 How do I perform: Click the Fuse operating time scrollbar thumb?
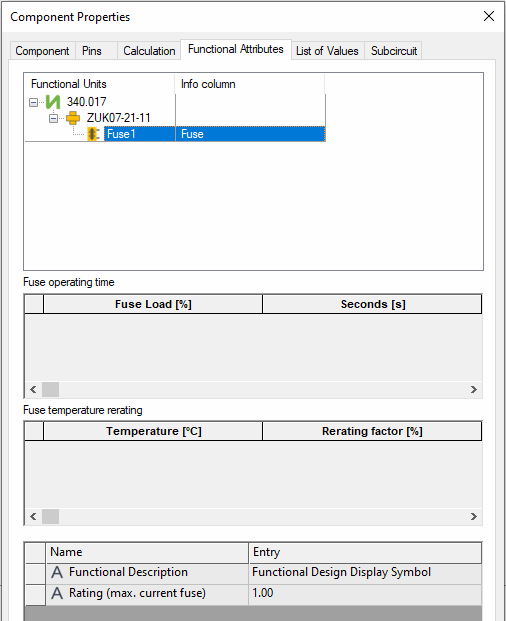51,390
